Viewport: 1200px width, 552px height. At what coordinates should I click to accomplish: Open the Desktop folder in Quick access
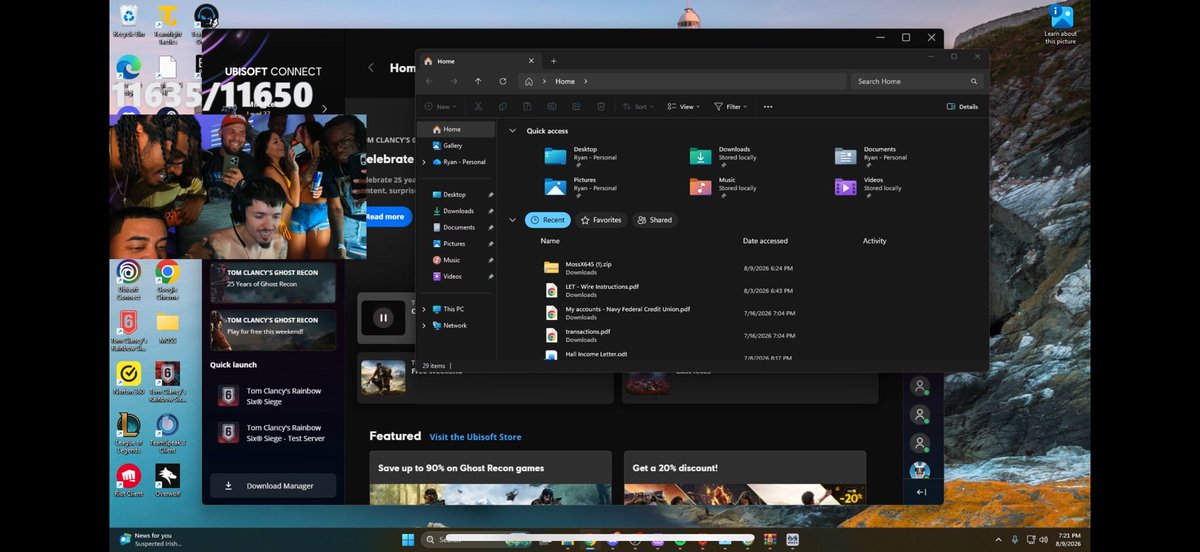tap(580, 155)
